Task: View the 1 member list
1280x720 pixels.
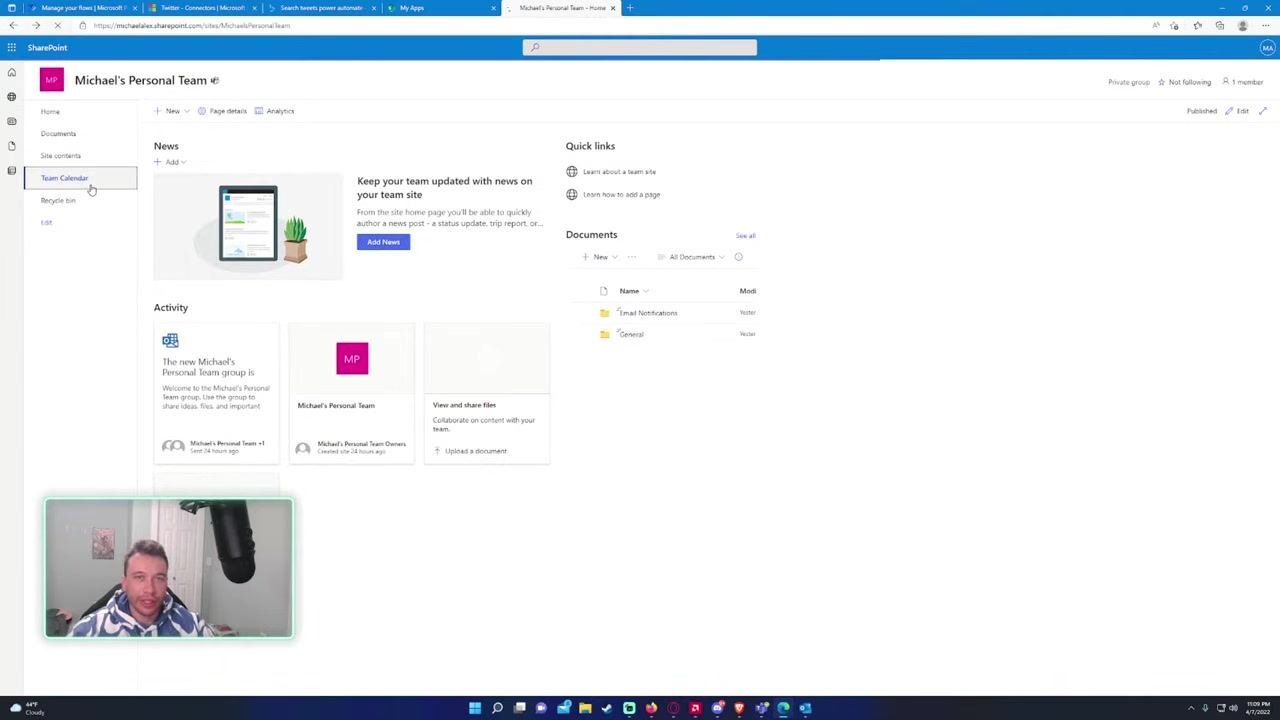Action: pyautogui.click(x=1243, y=82)
